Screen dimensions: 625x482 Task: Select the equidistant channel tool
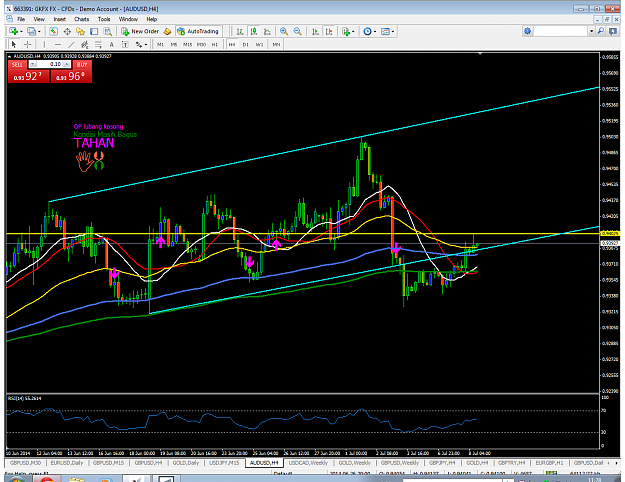85,44
